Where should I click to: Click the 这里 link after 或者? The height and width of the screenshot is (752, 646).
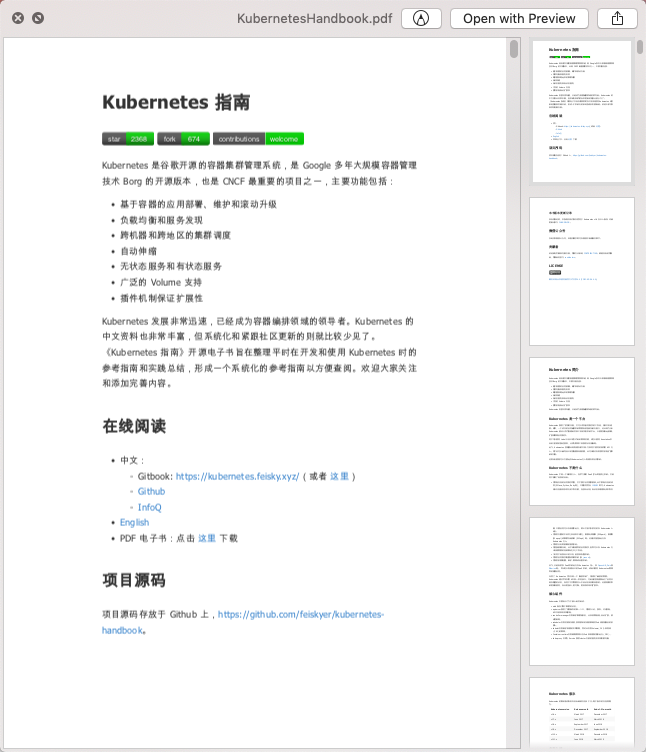pos(339,476)
